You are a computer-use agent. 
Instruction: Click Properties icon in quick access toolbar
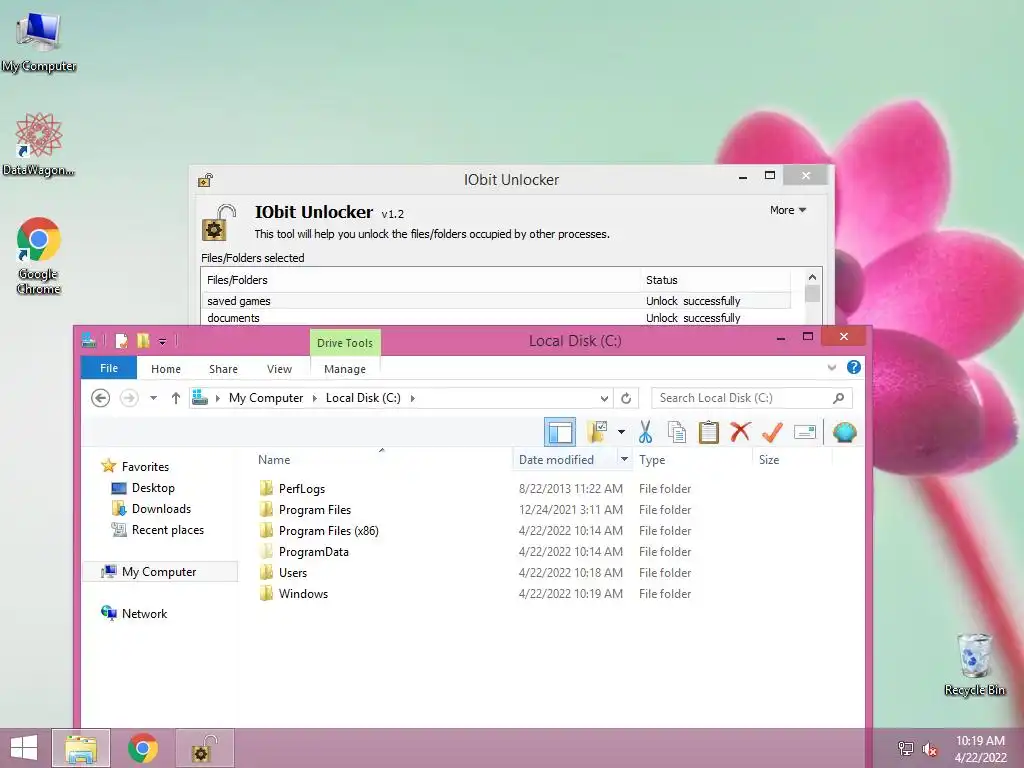121,340
